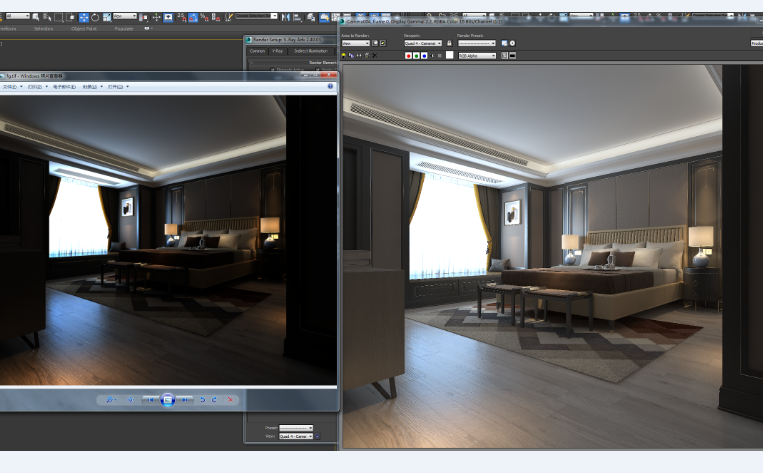This screenshot has height=473, width=763.
Task: Click the ribbon minimize toggle after Populate
Action: [x=147, y=29]
